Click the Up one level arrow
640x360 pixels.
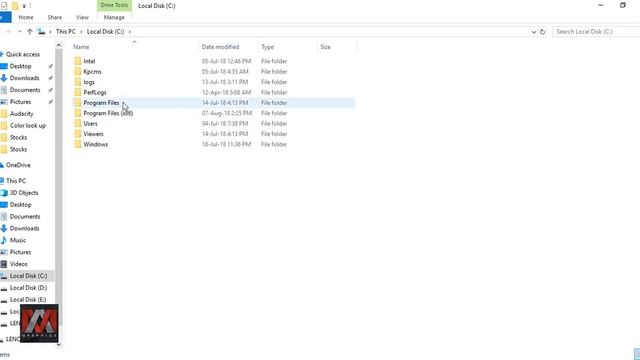[29, 31]
